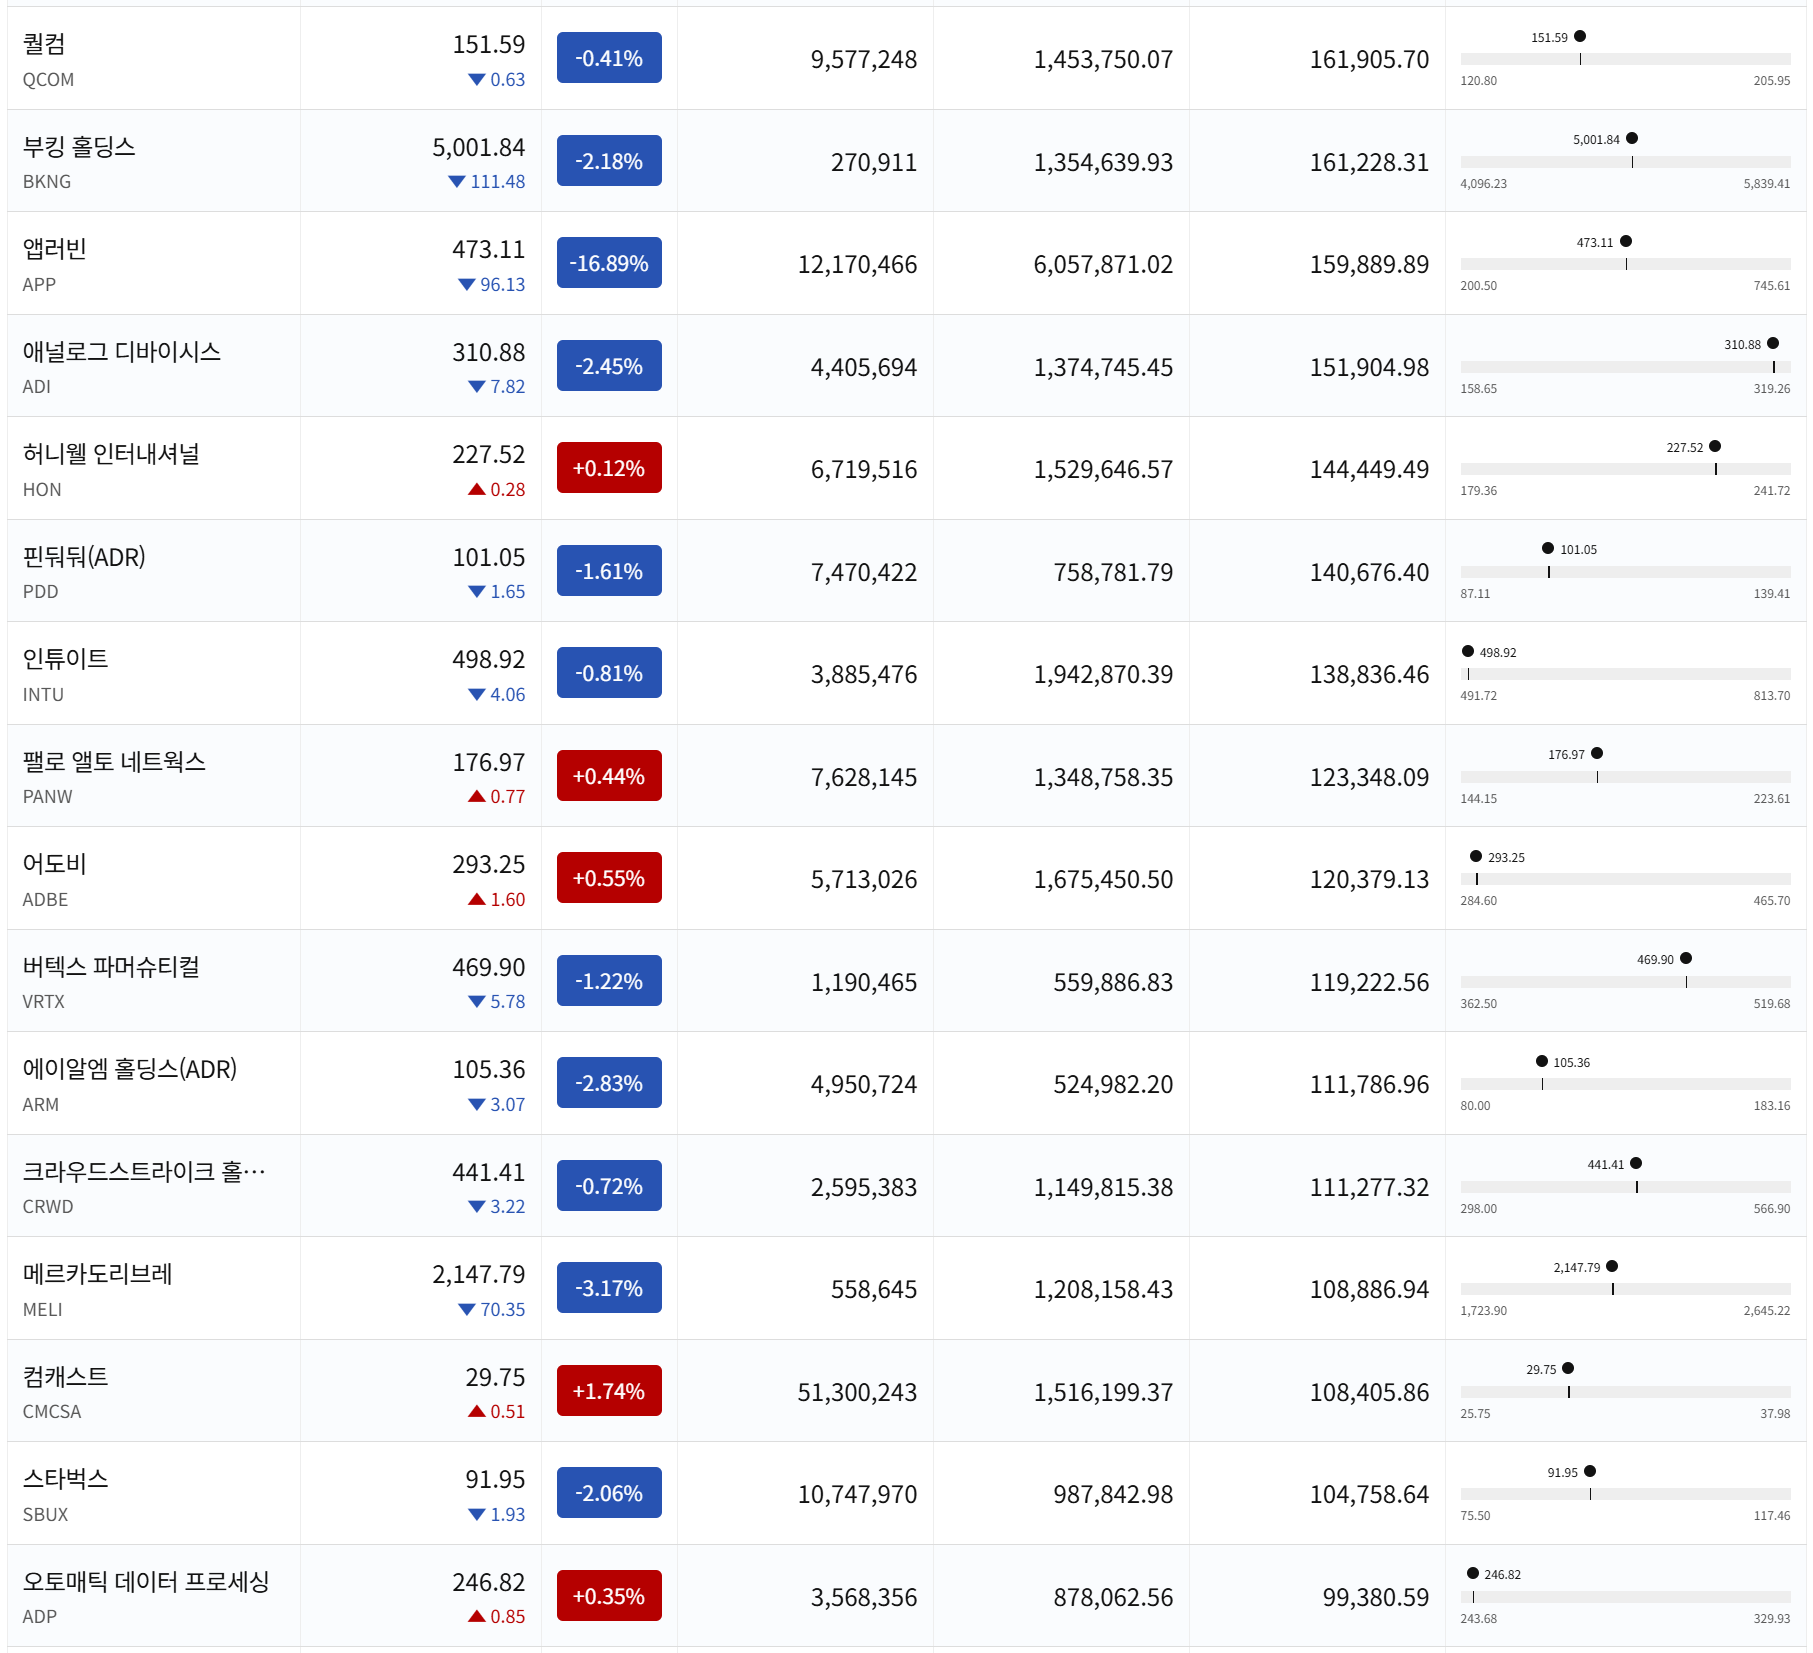Click the volume value 12,170,466
1813x1653 pixels.
pyautogui.click(x=858, y=265)
